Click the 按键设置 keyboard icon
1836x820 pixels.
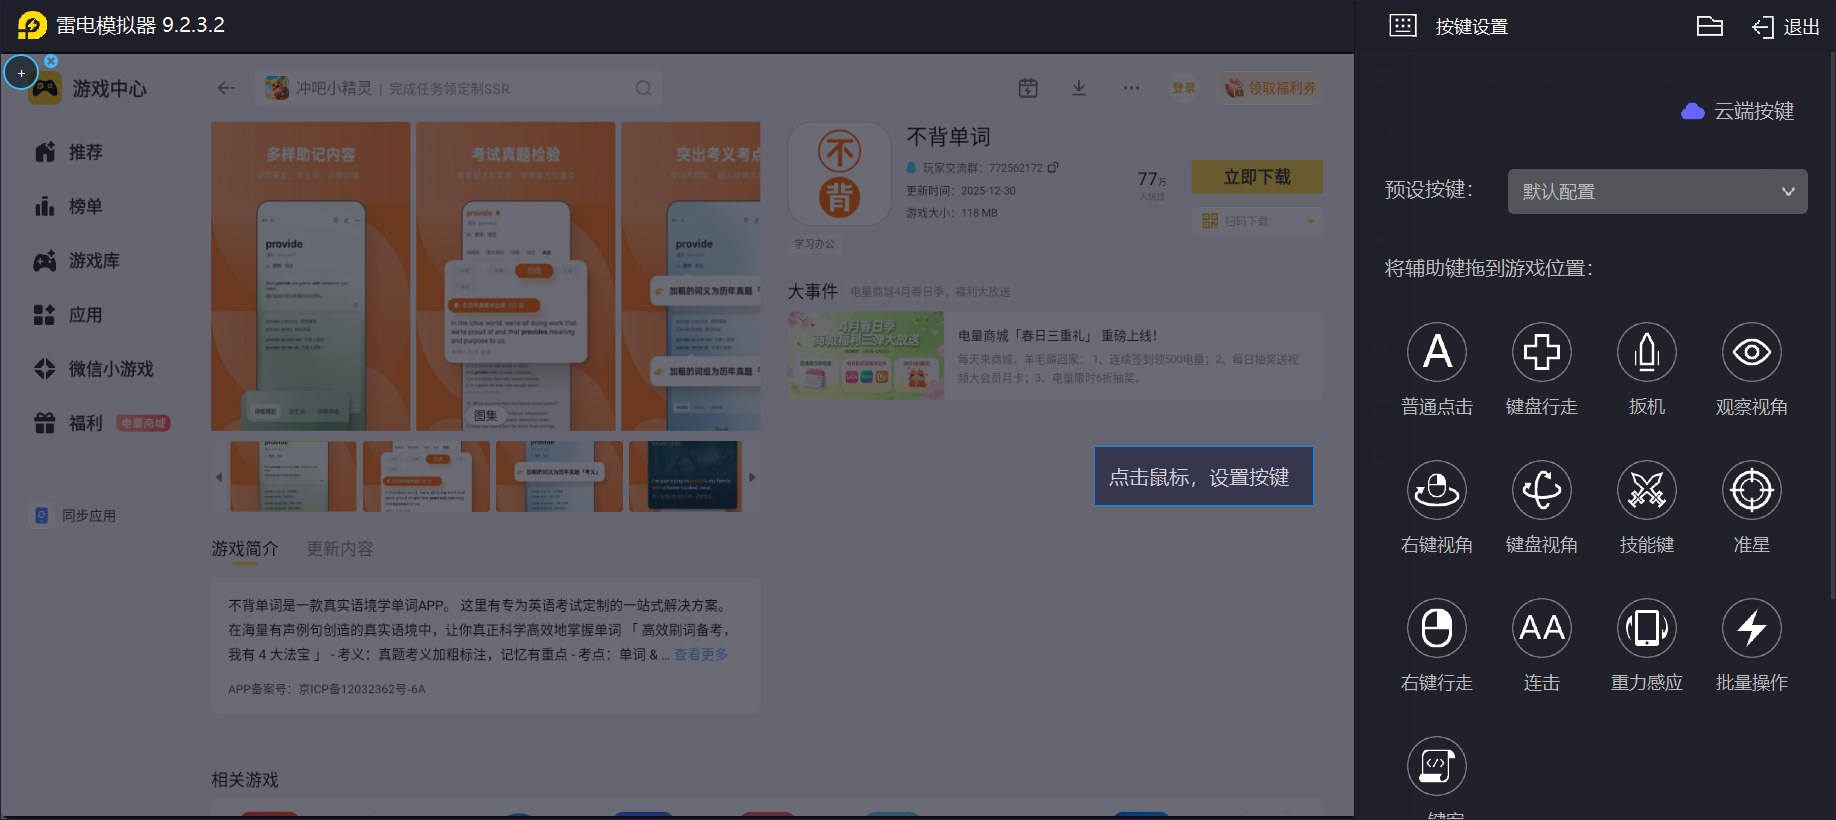pyautogui.click(x=1403, y=26)
